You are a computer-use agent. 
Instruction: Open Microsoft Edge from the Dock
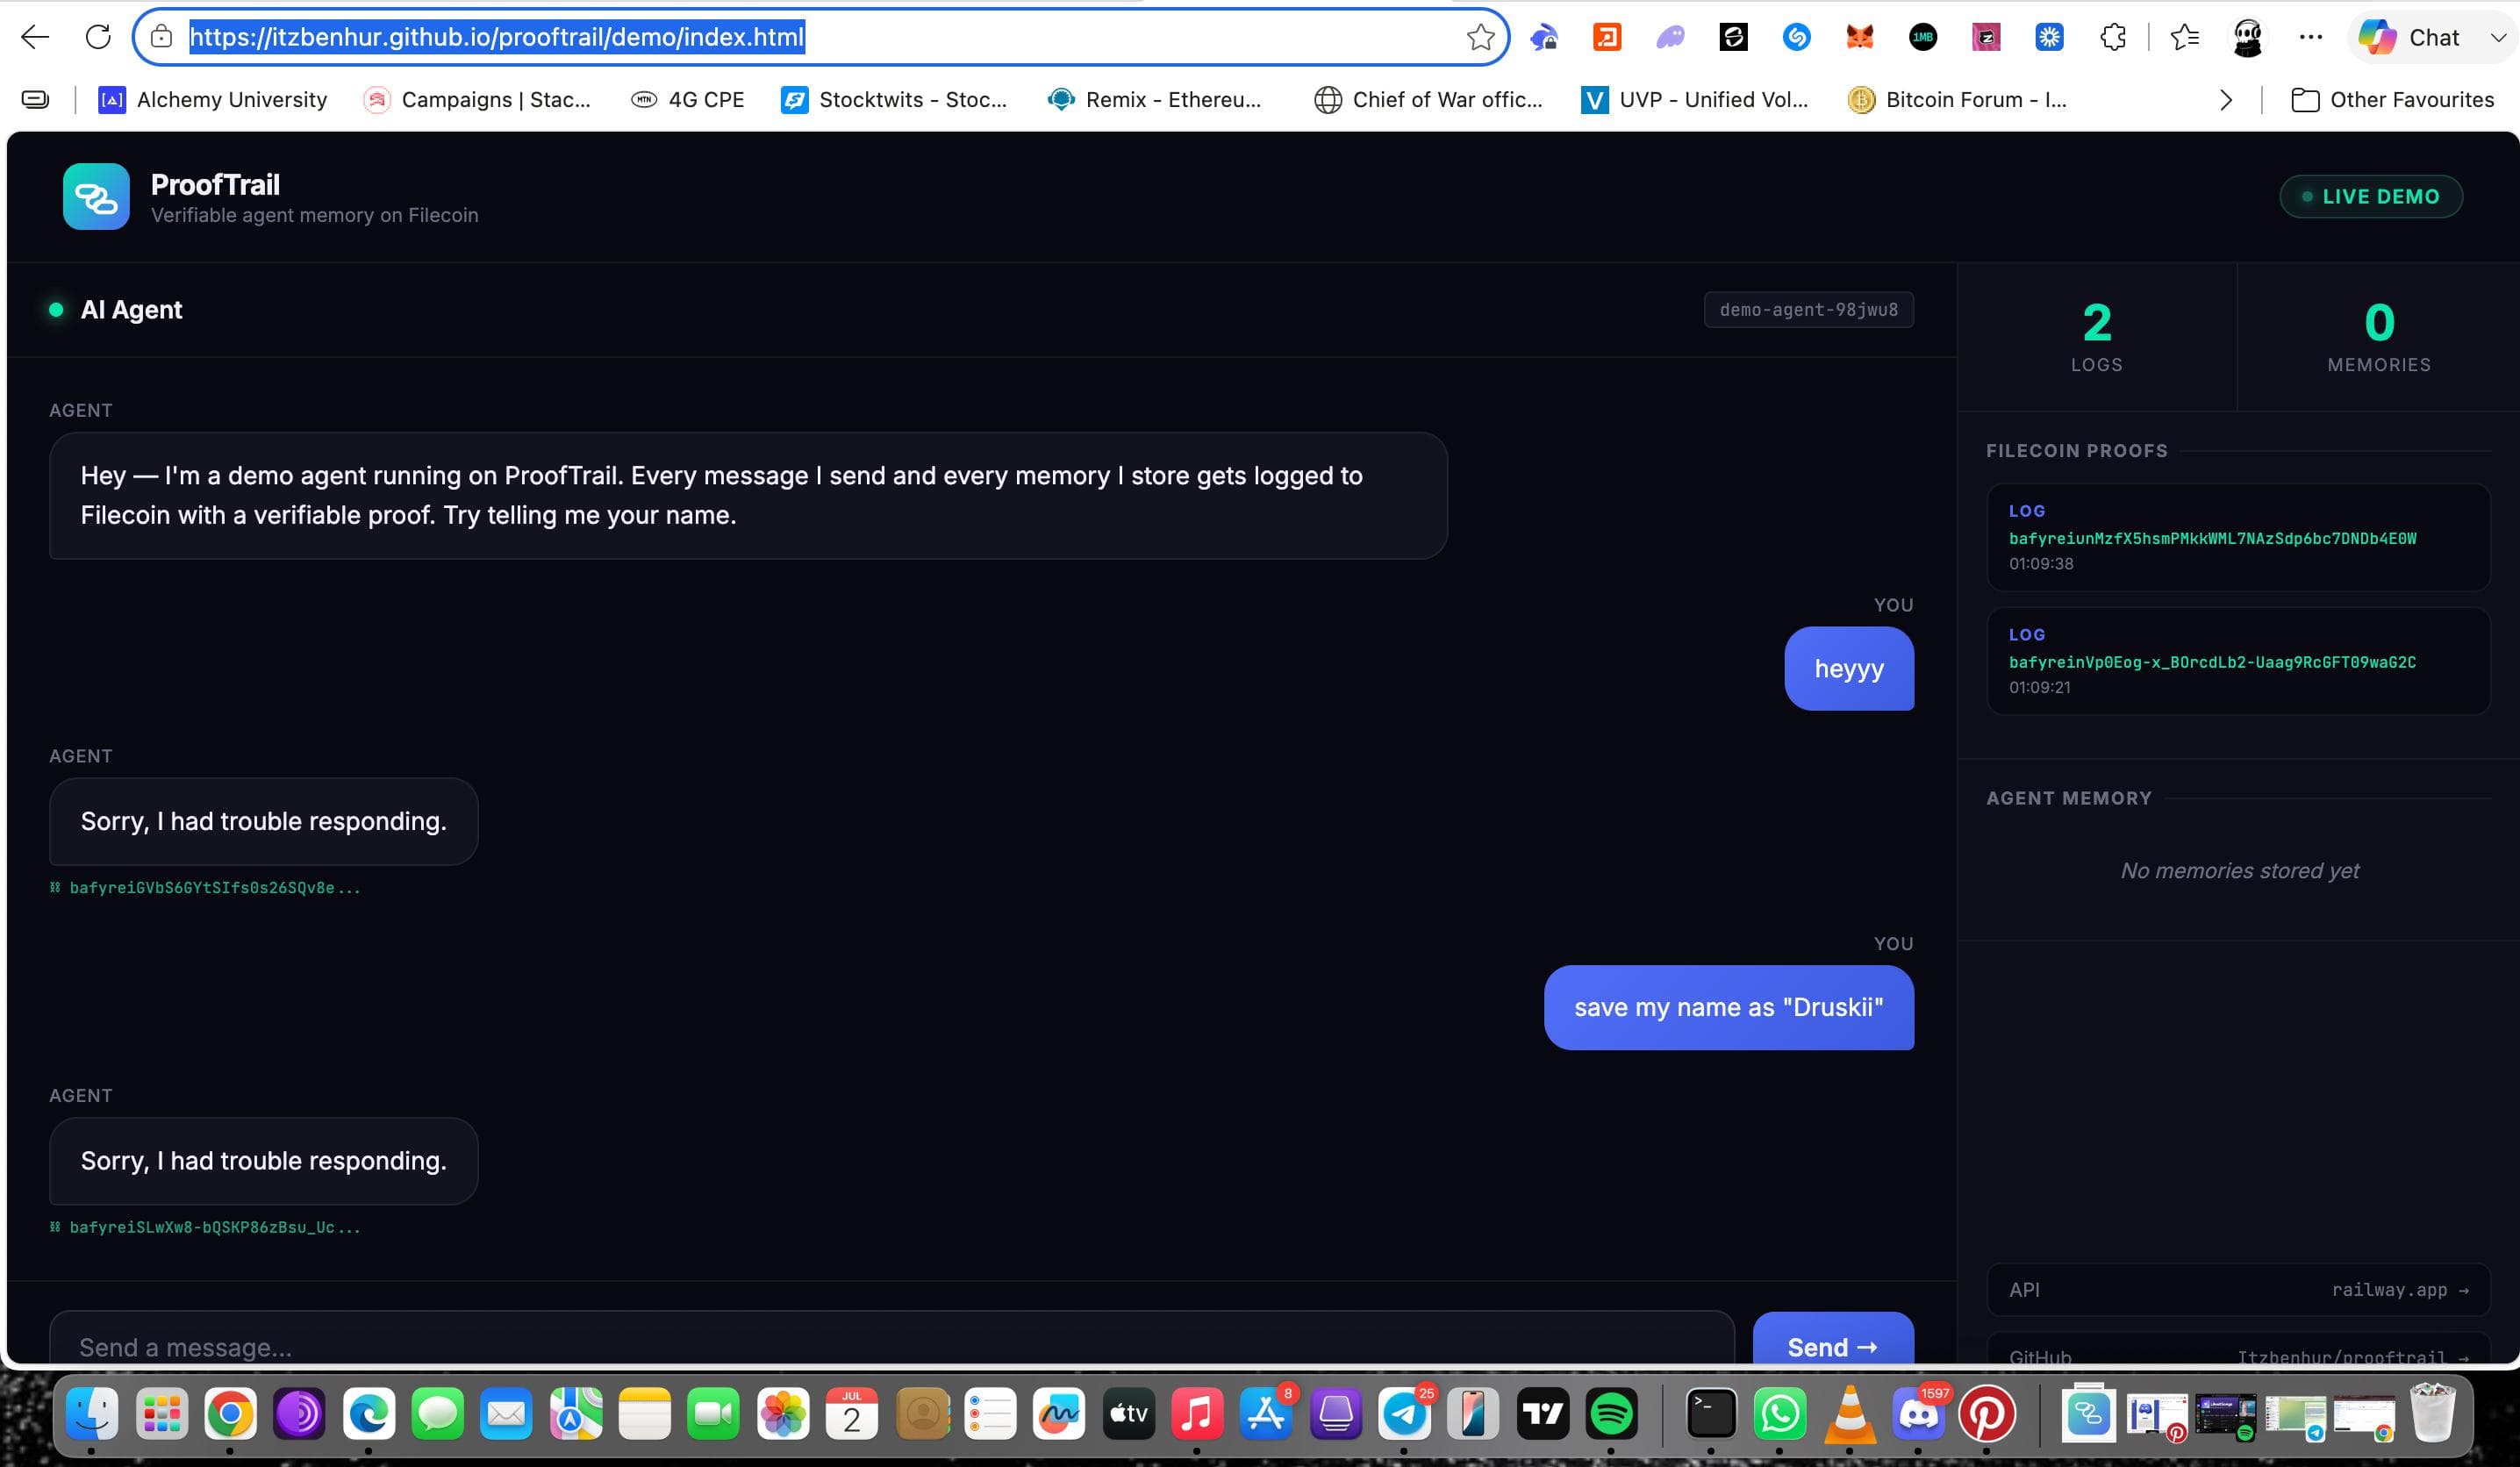tap(368, 1414)
